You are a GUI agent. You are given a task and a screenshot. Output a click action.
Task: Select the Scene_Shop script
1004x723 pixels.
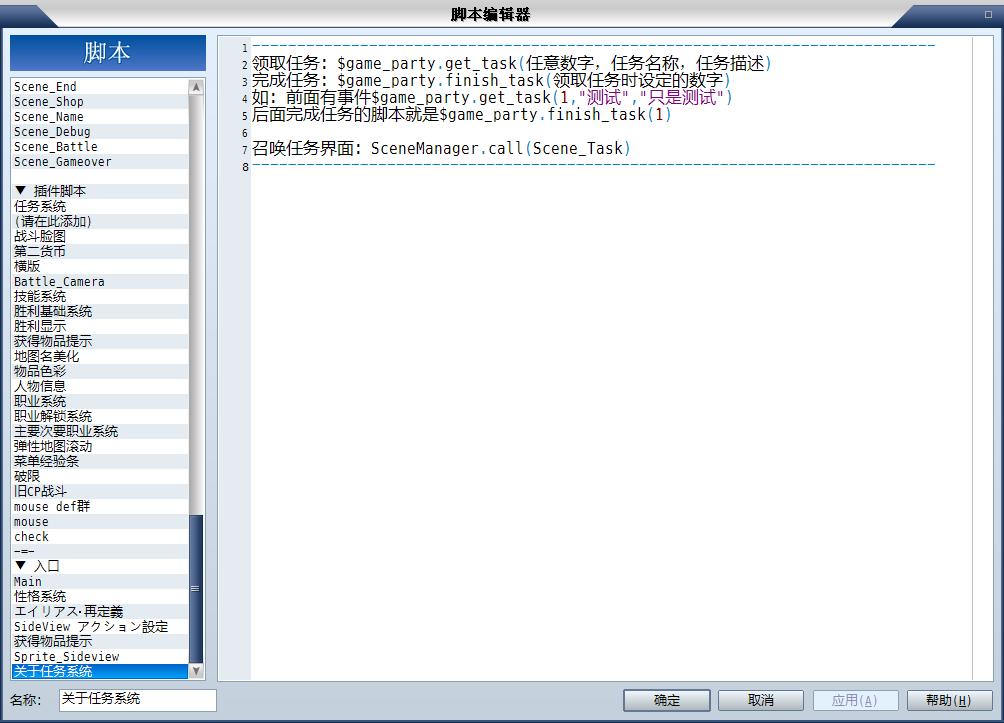click(x=101, y=102)
